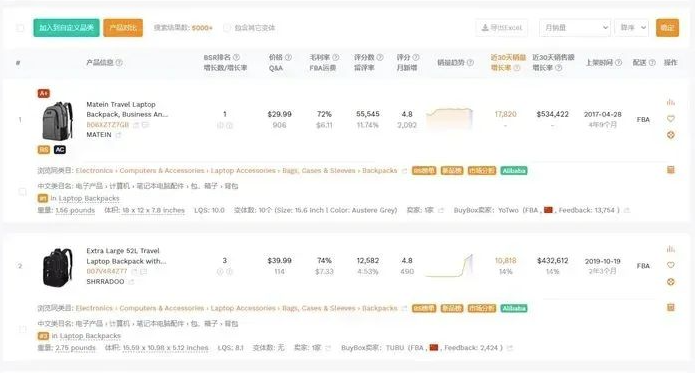Open the Matein Travel Laptop Backpack title

[x=127, y=109]
